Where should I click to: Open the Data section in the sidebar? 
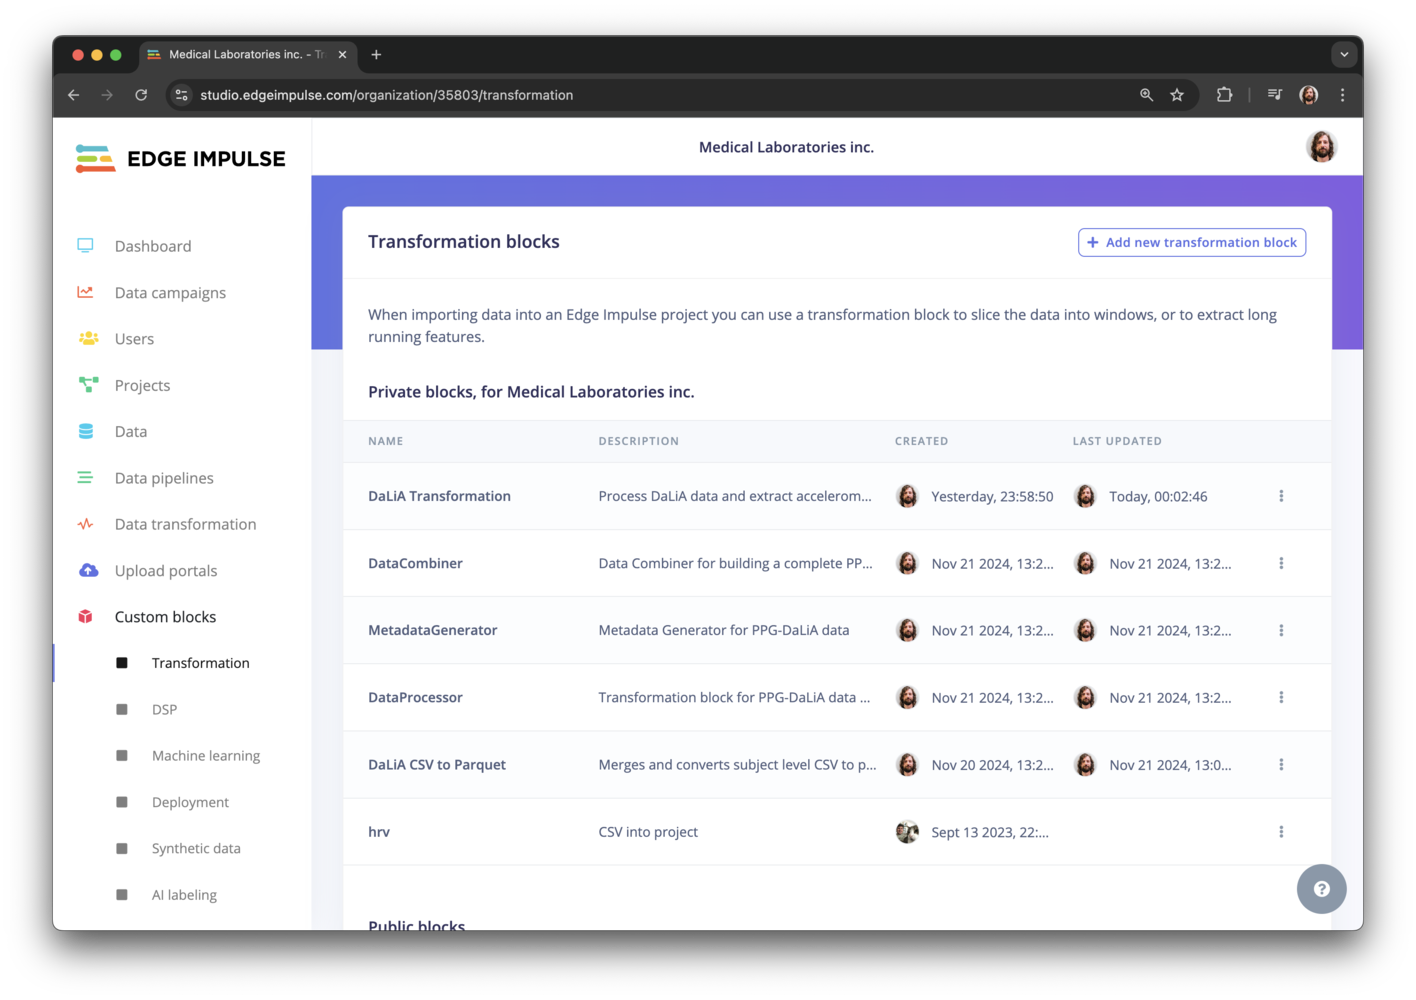coord(131,431)
